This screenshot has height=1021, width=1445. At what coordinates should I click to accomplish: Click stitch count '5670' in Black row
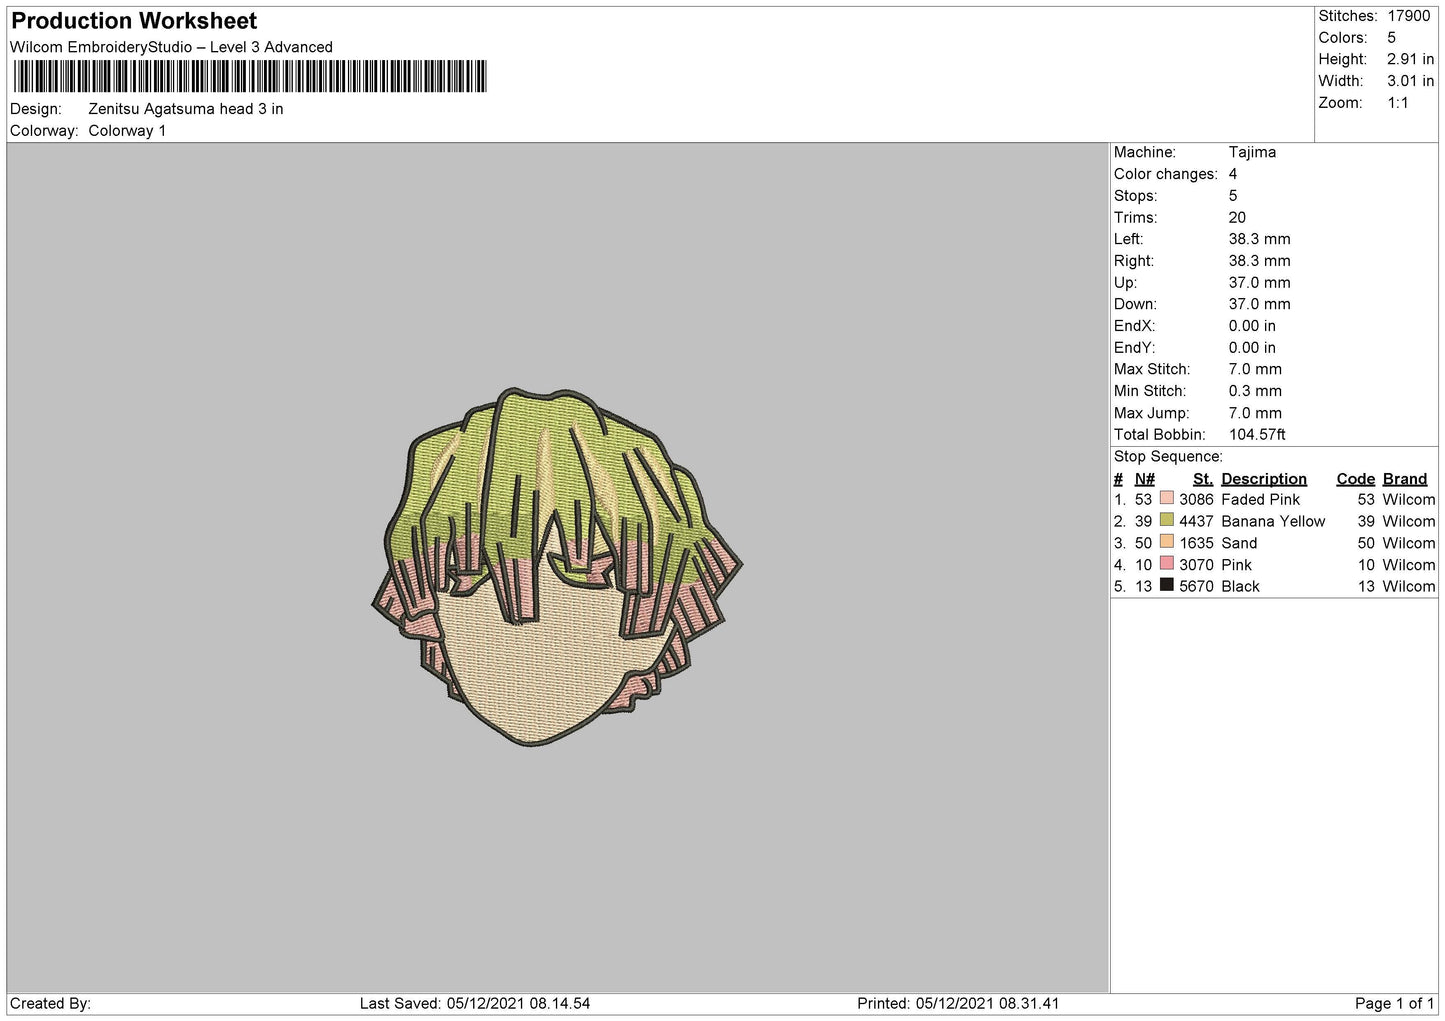pyautogui.click(x=1196, y=586)
